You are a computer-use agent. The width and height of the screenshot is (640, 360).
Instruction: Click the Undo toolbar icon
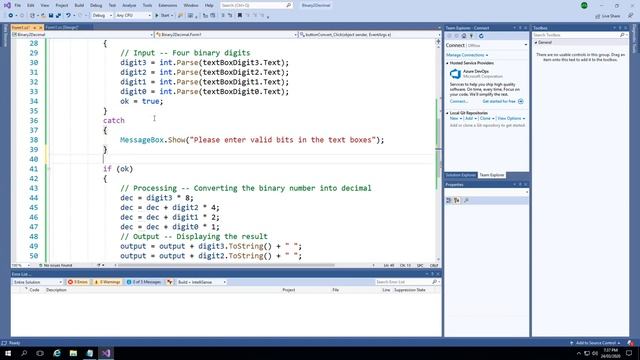(68, 16)
